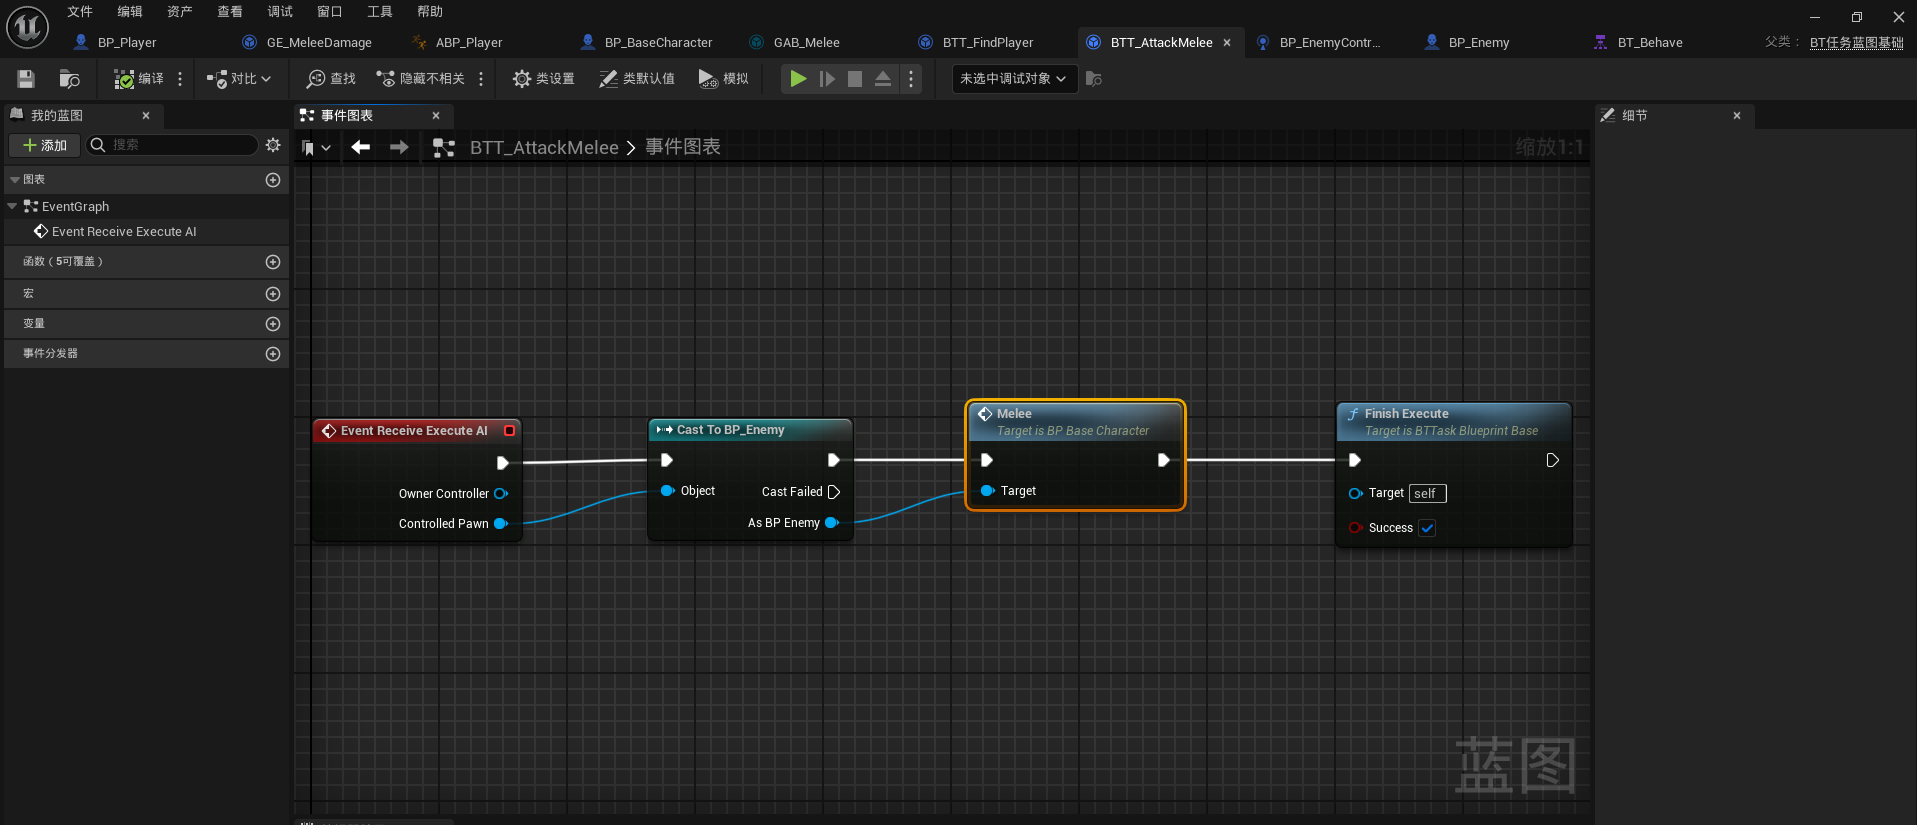Collapse the 图表 section
1917x825 pixels.
[15, 180]
